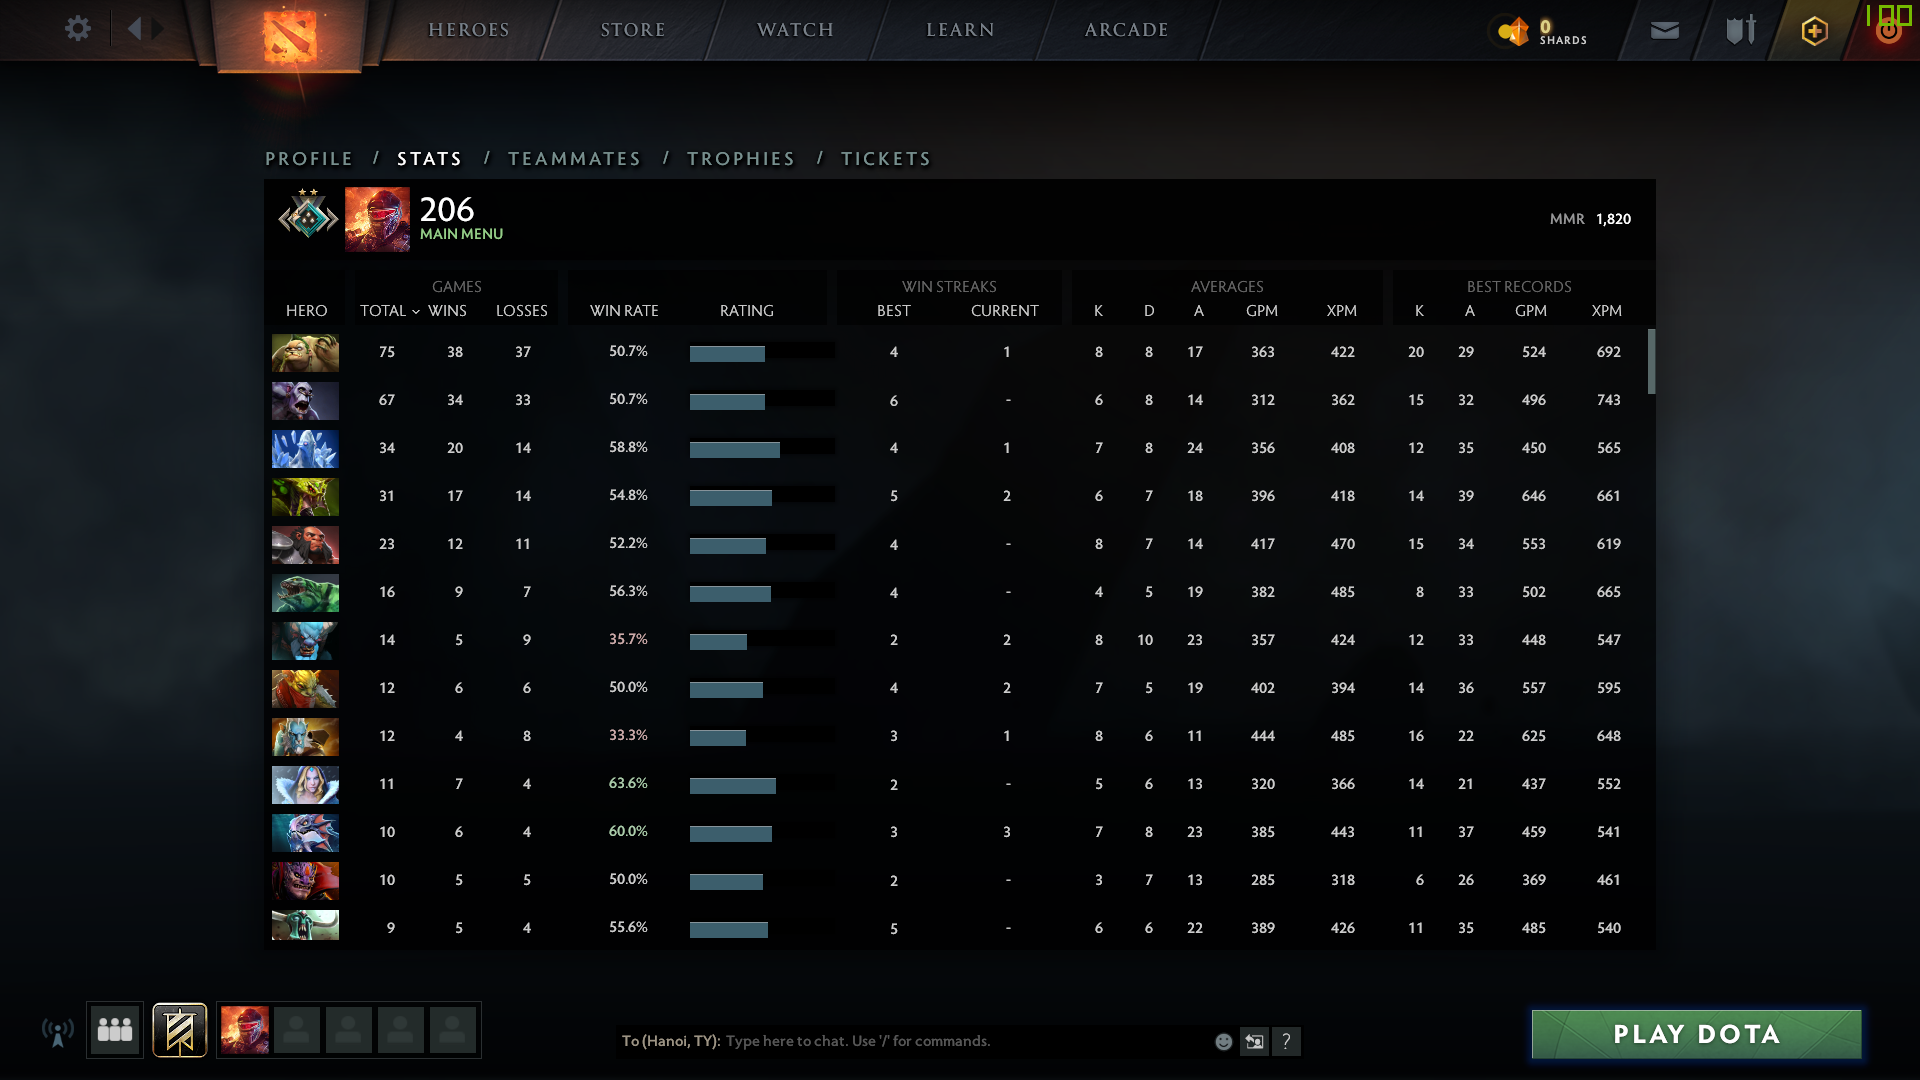The image size is (1920, 1080).
Task: Click the hero list scrollbar thumb
Action: click(1651, 361)
